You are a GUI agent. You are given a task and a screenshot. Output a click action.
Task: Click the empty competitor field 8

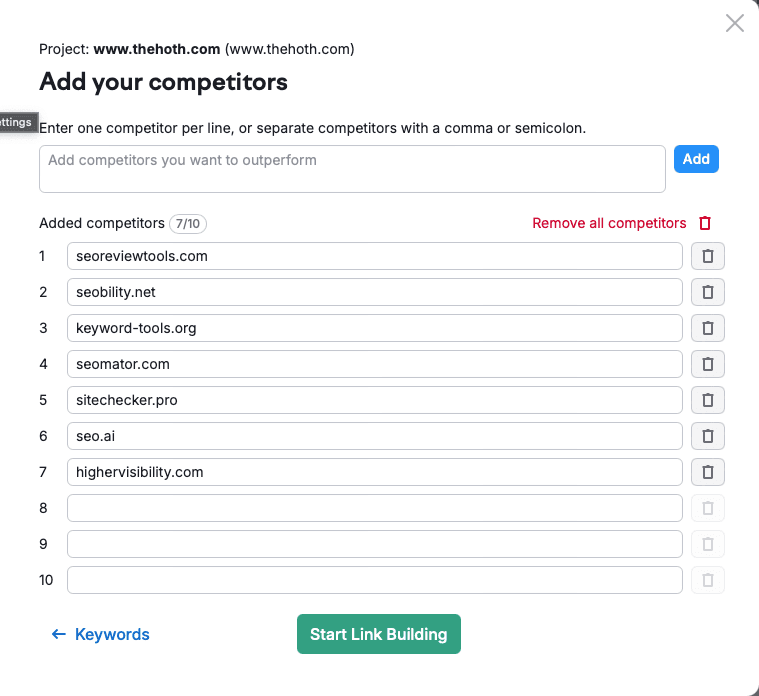click(x=375, y=508)
